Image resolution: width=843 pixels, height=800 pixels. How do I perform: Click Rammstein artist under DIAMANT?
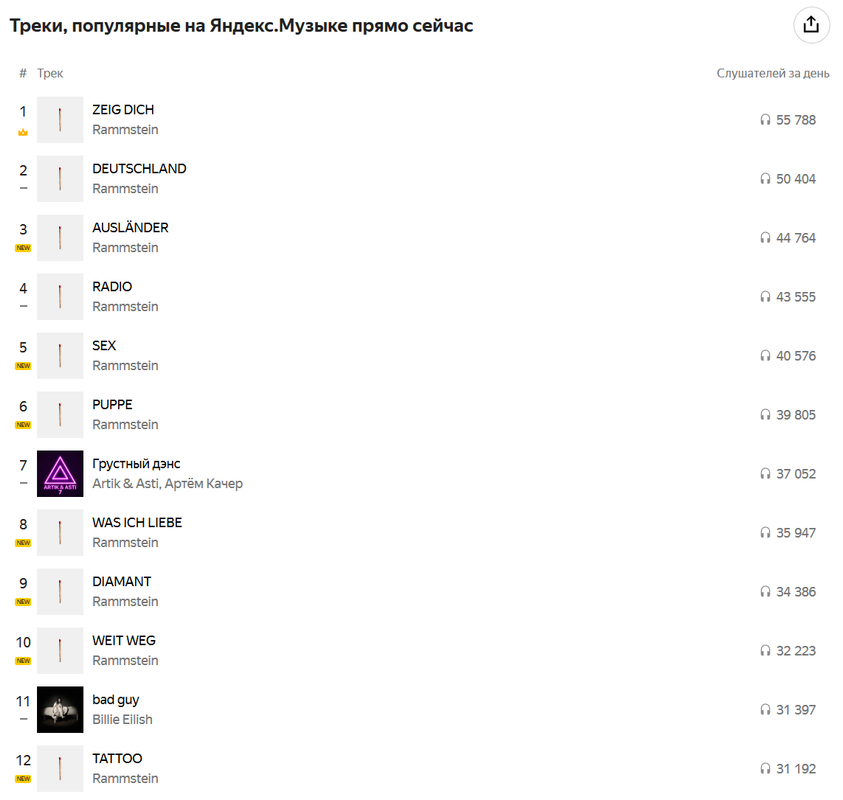point(125,602)
